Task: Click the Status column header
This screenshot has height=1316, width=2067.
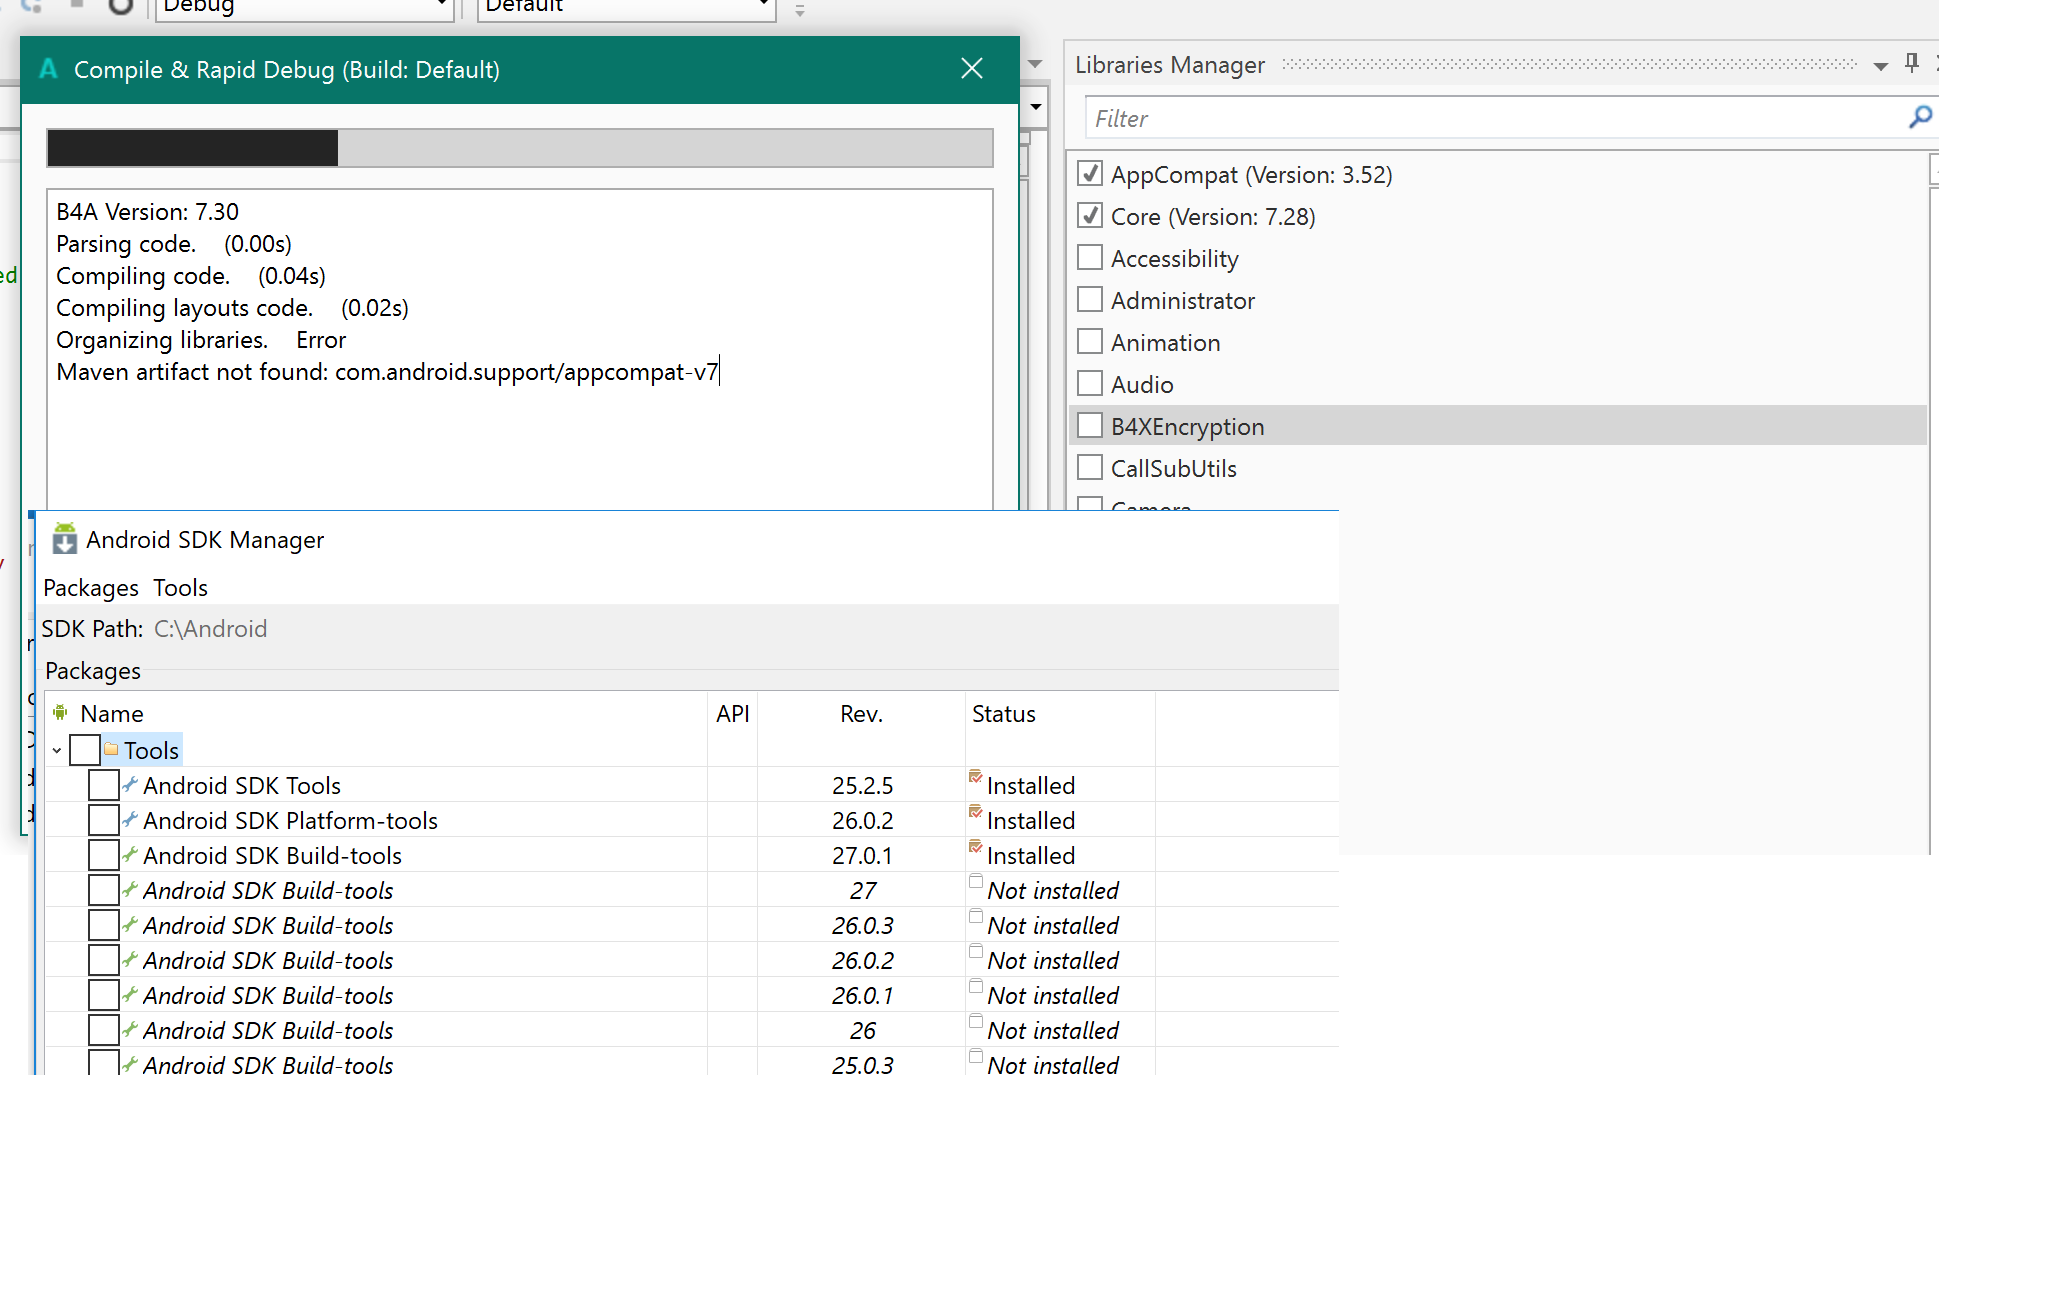Action: [x=1003, y=714]
